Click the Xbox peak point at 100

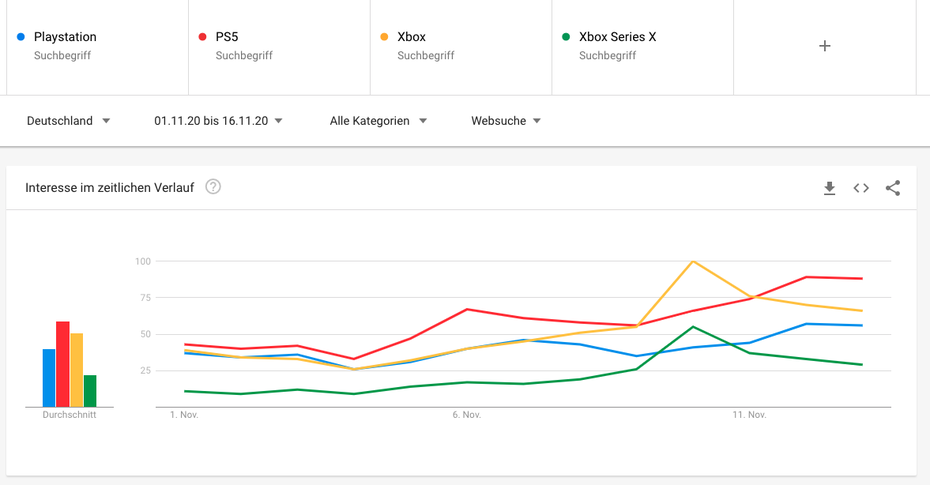tap(693, 261)
